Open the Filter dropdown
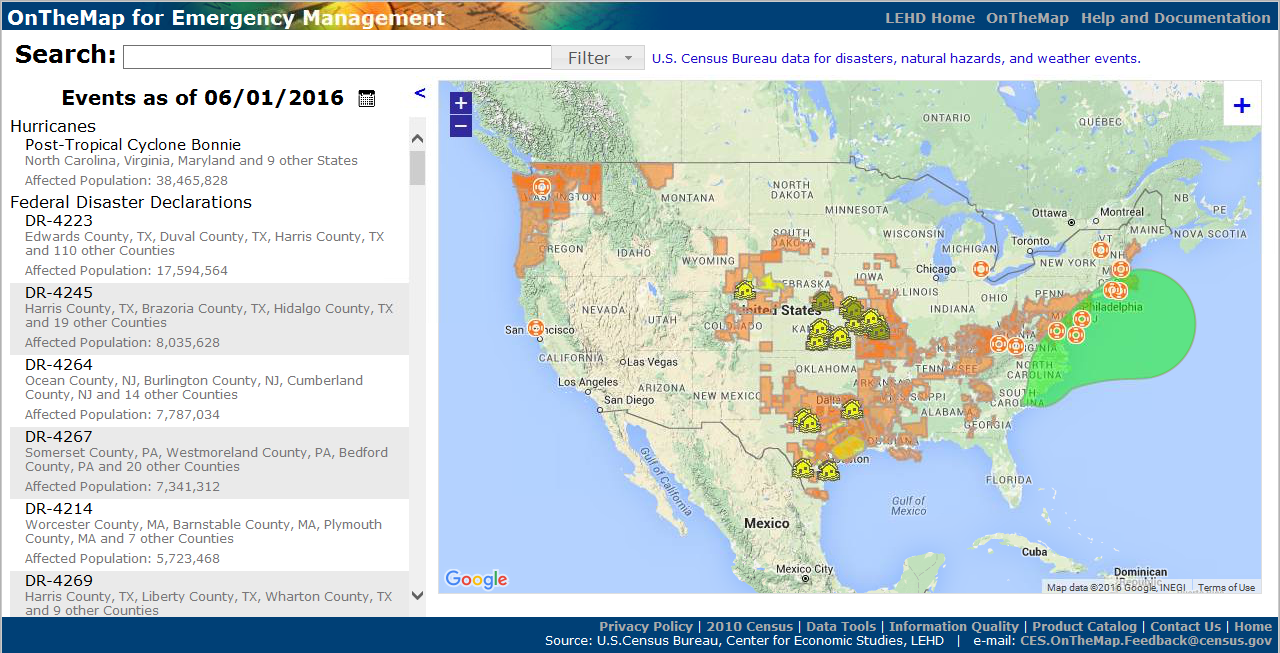Screen dimensions: 1280x653 point(599,58)
